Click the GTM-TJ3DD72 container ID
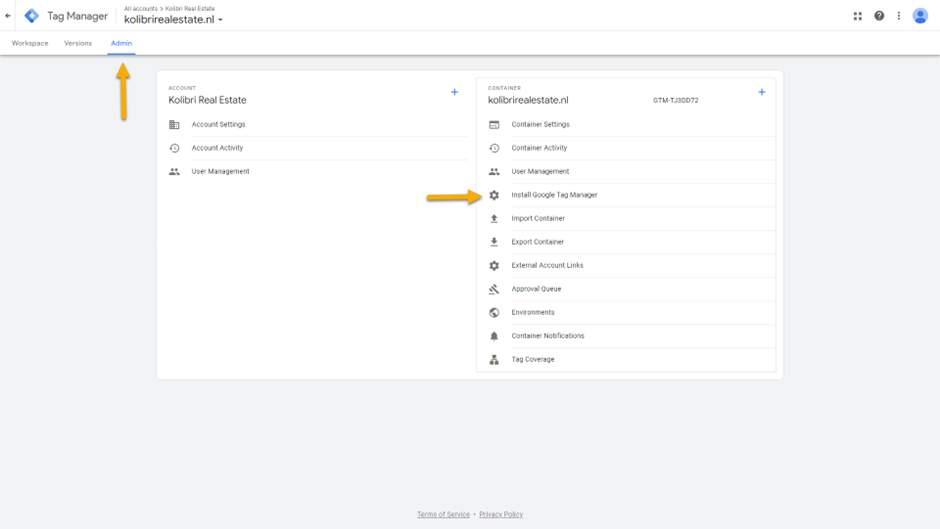 coord(676,101)
